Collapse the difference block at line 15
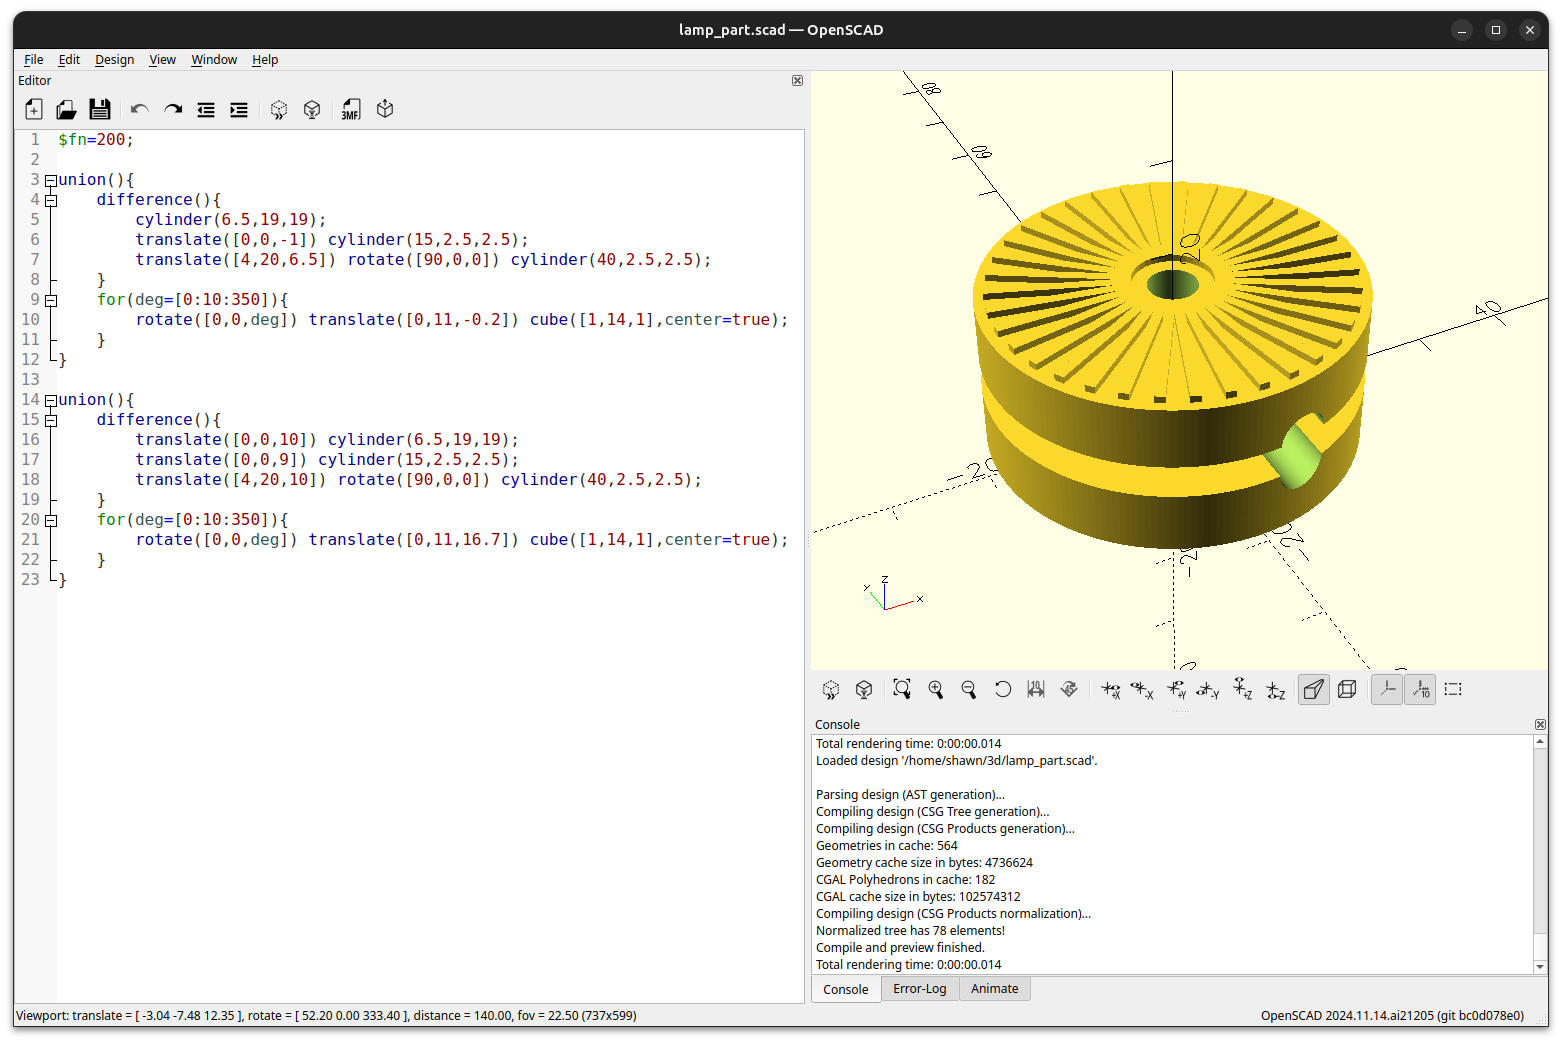 click(51, 420)
